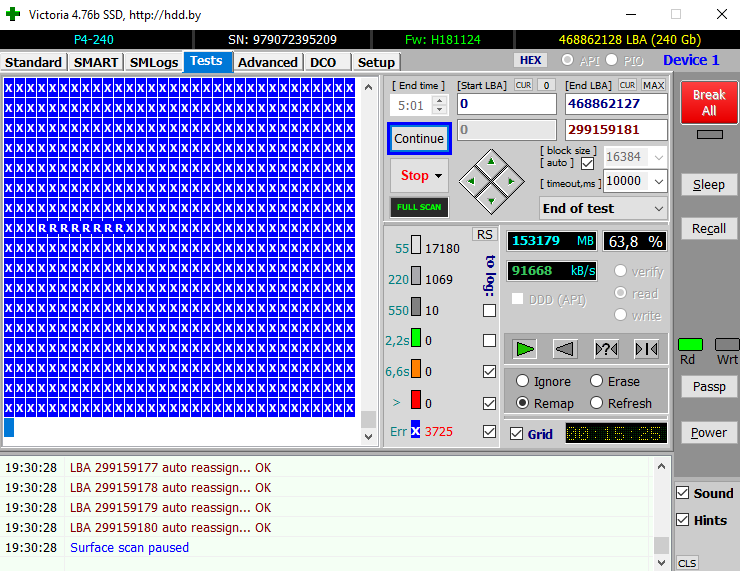Click the Start LBA input field

[507, 104]
